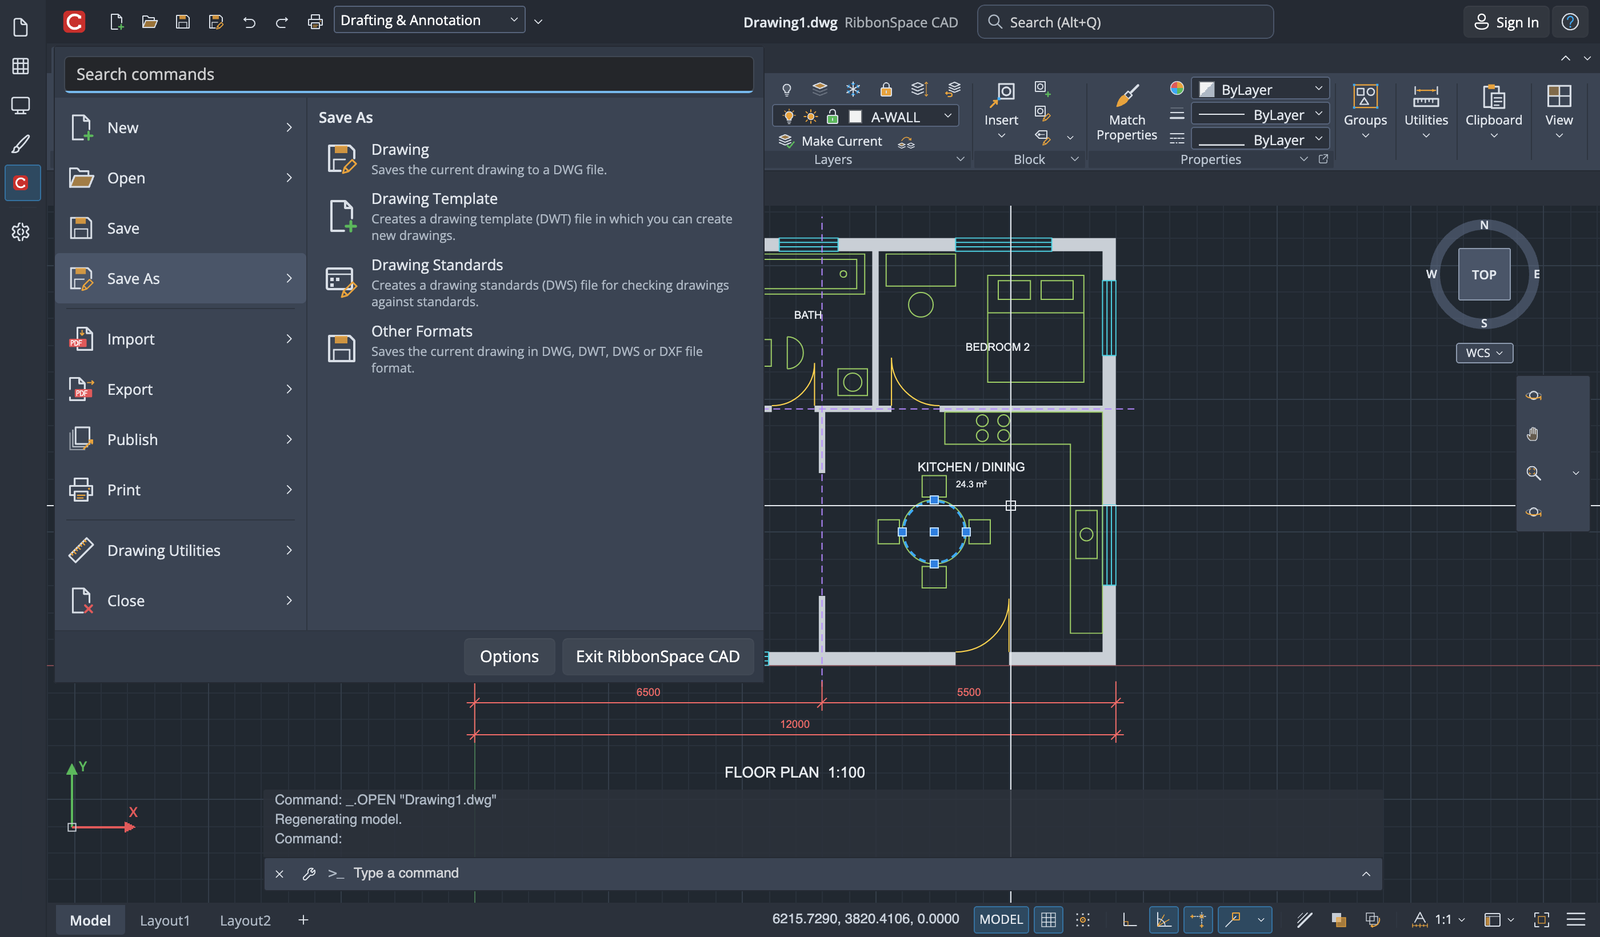Click the plot printer icon in toolbar
This screenshot has height=937, width=1600.
(315, 21)
